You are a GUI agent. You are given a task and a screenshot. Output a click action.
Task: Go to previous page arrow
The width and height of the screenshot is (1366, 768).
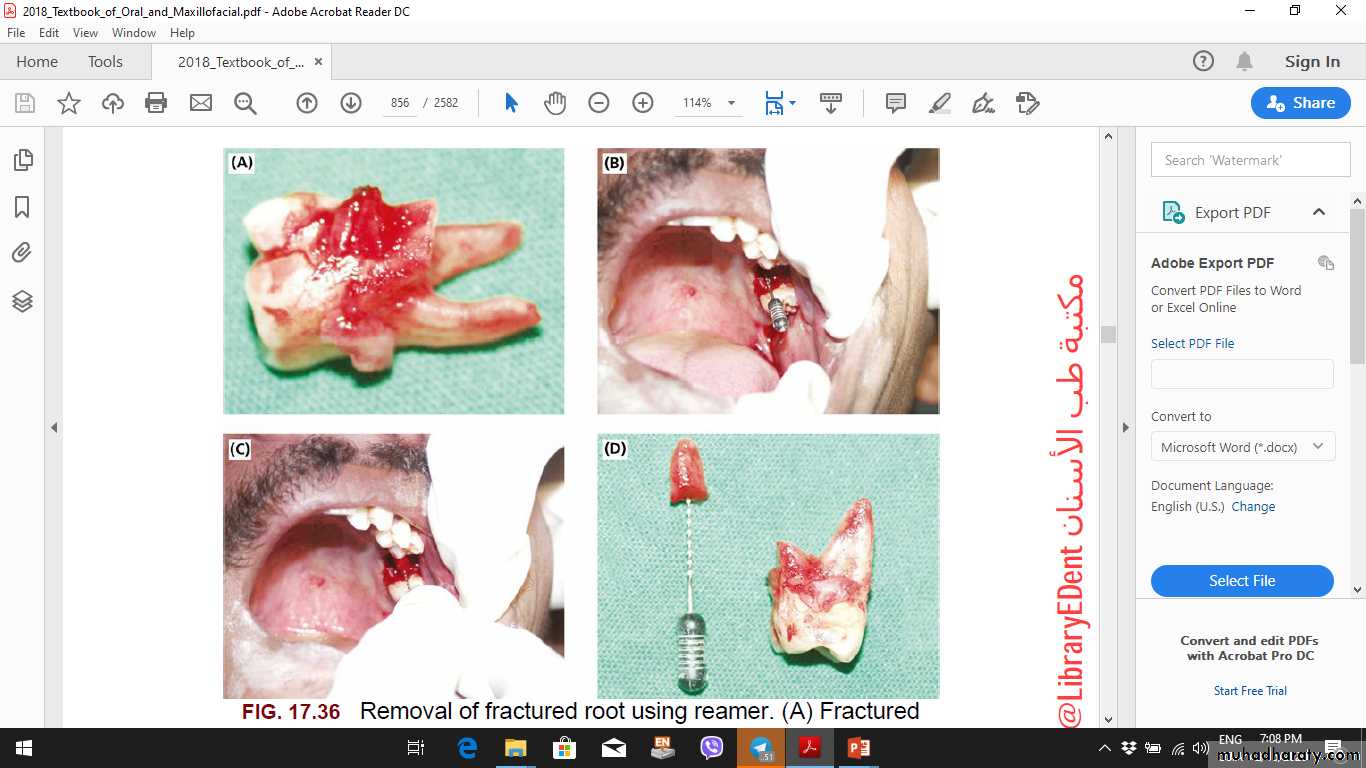[x=307, y=103]
